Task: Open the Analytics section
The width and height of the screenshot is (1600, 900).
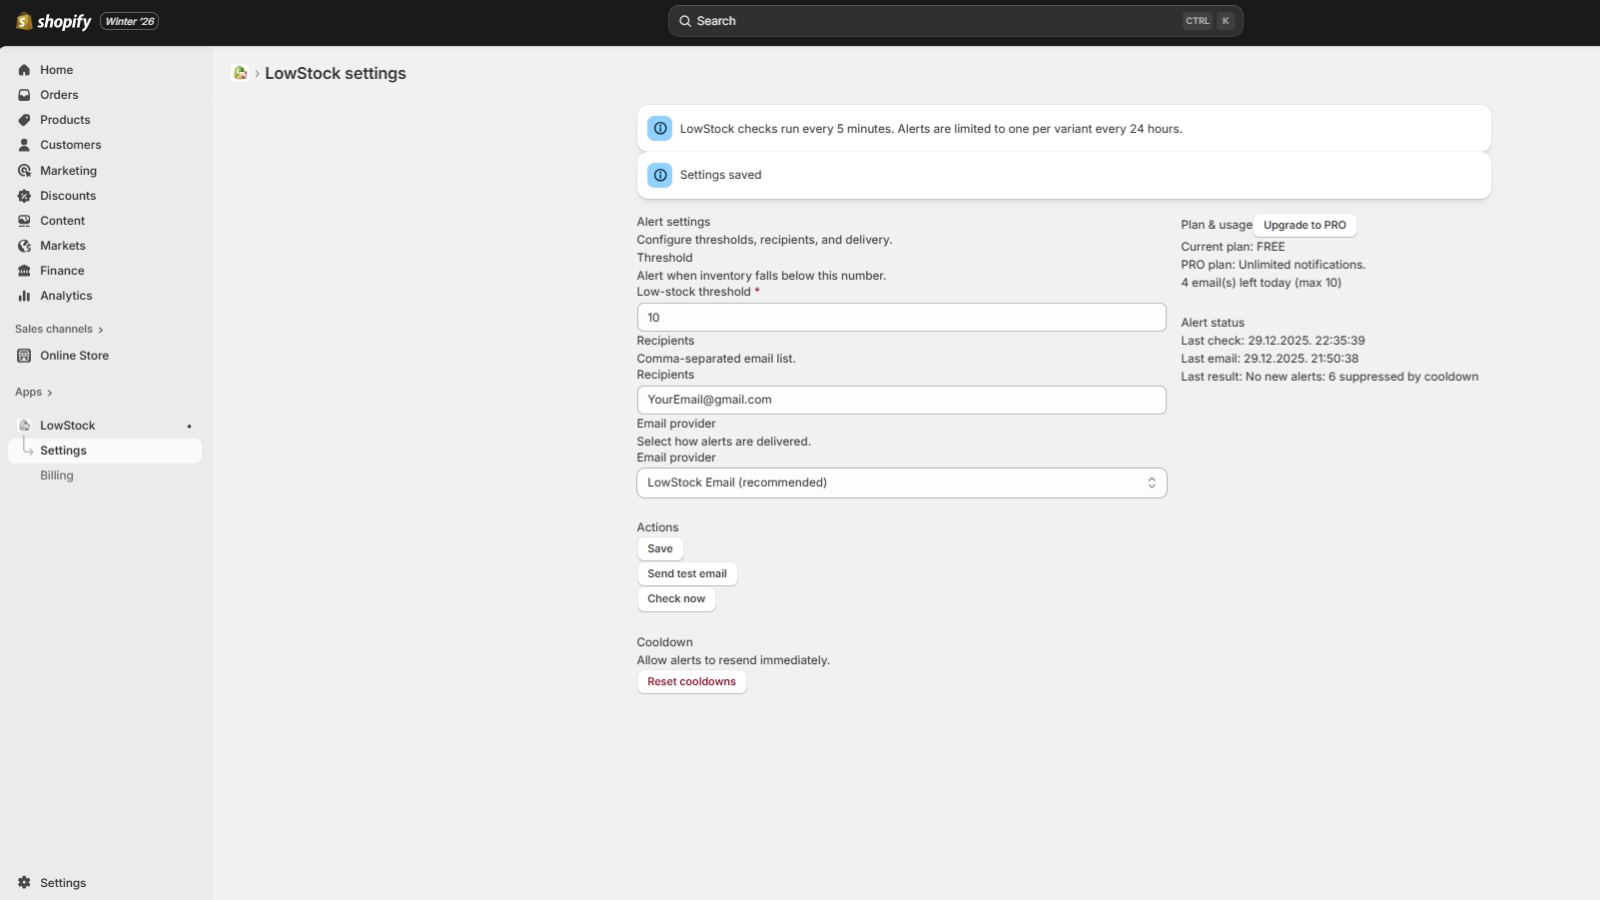Action: (x=66, y=295)
